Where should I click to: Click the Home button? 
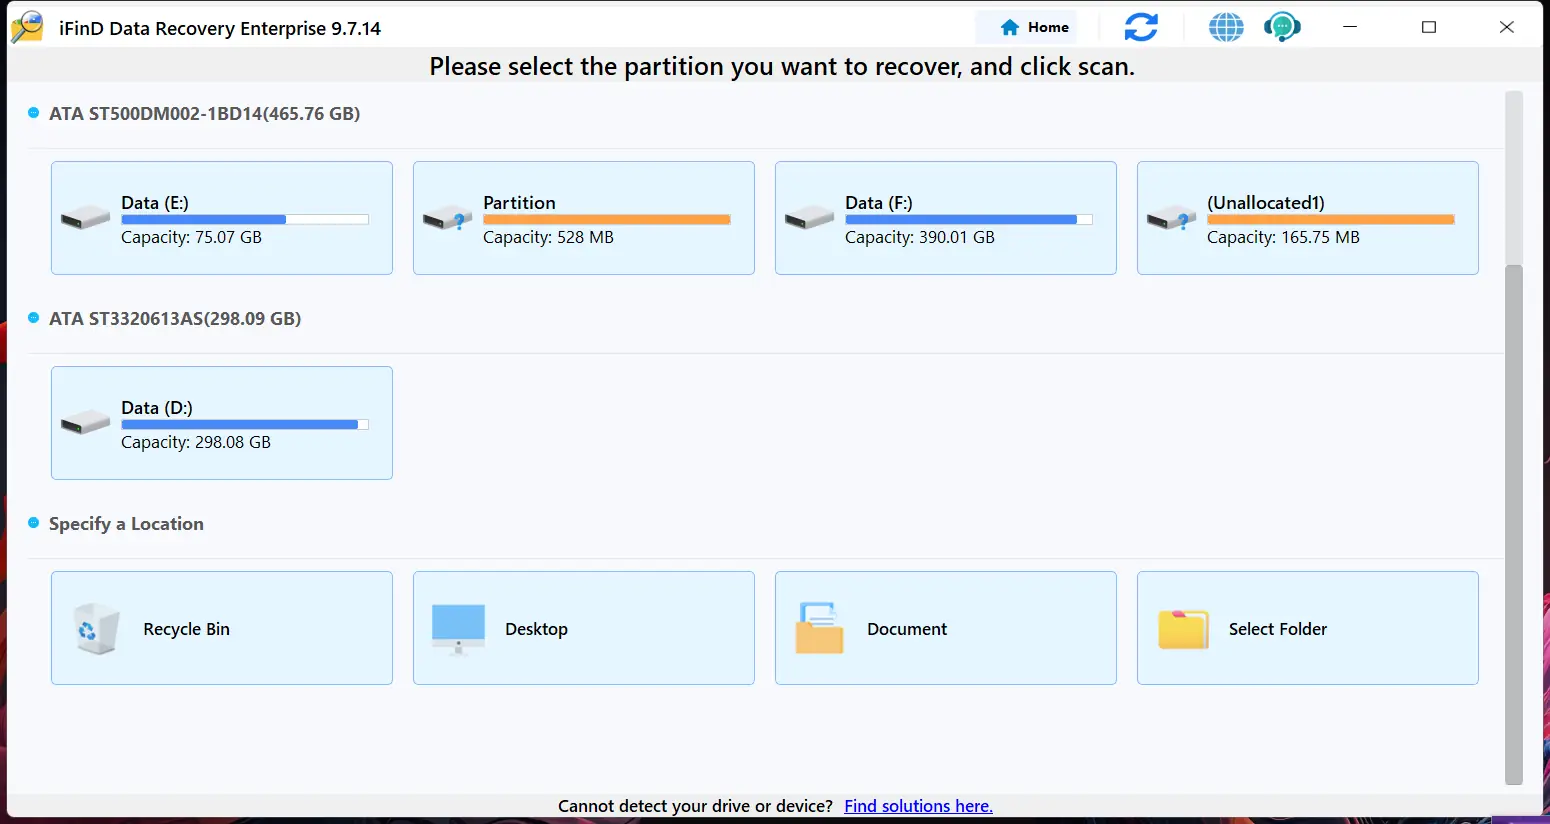pos(1026,27)
